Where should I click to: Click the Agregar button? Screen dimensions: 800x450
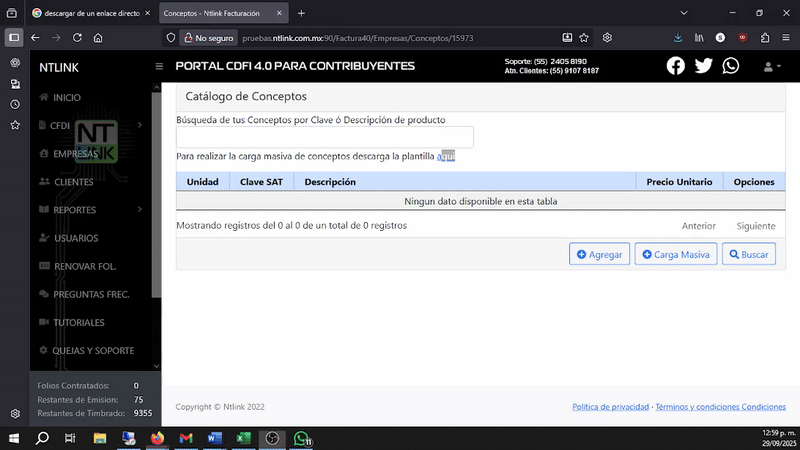click(599, 254)
